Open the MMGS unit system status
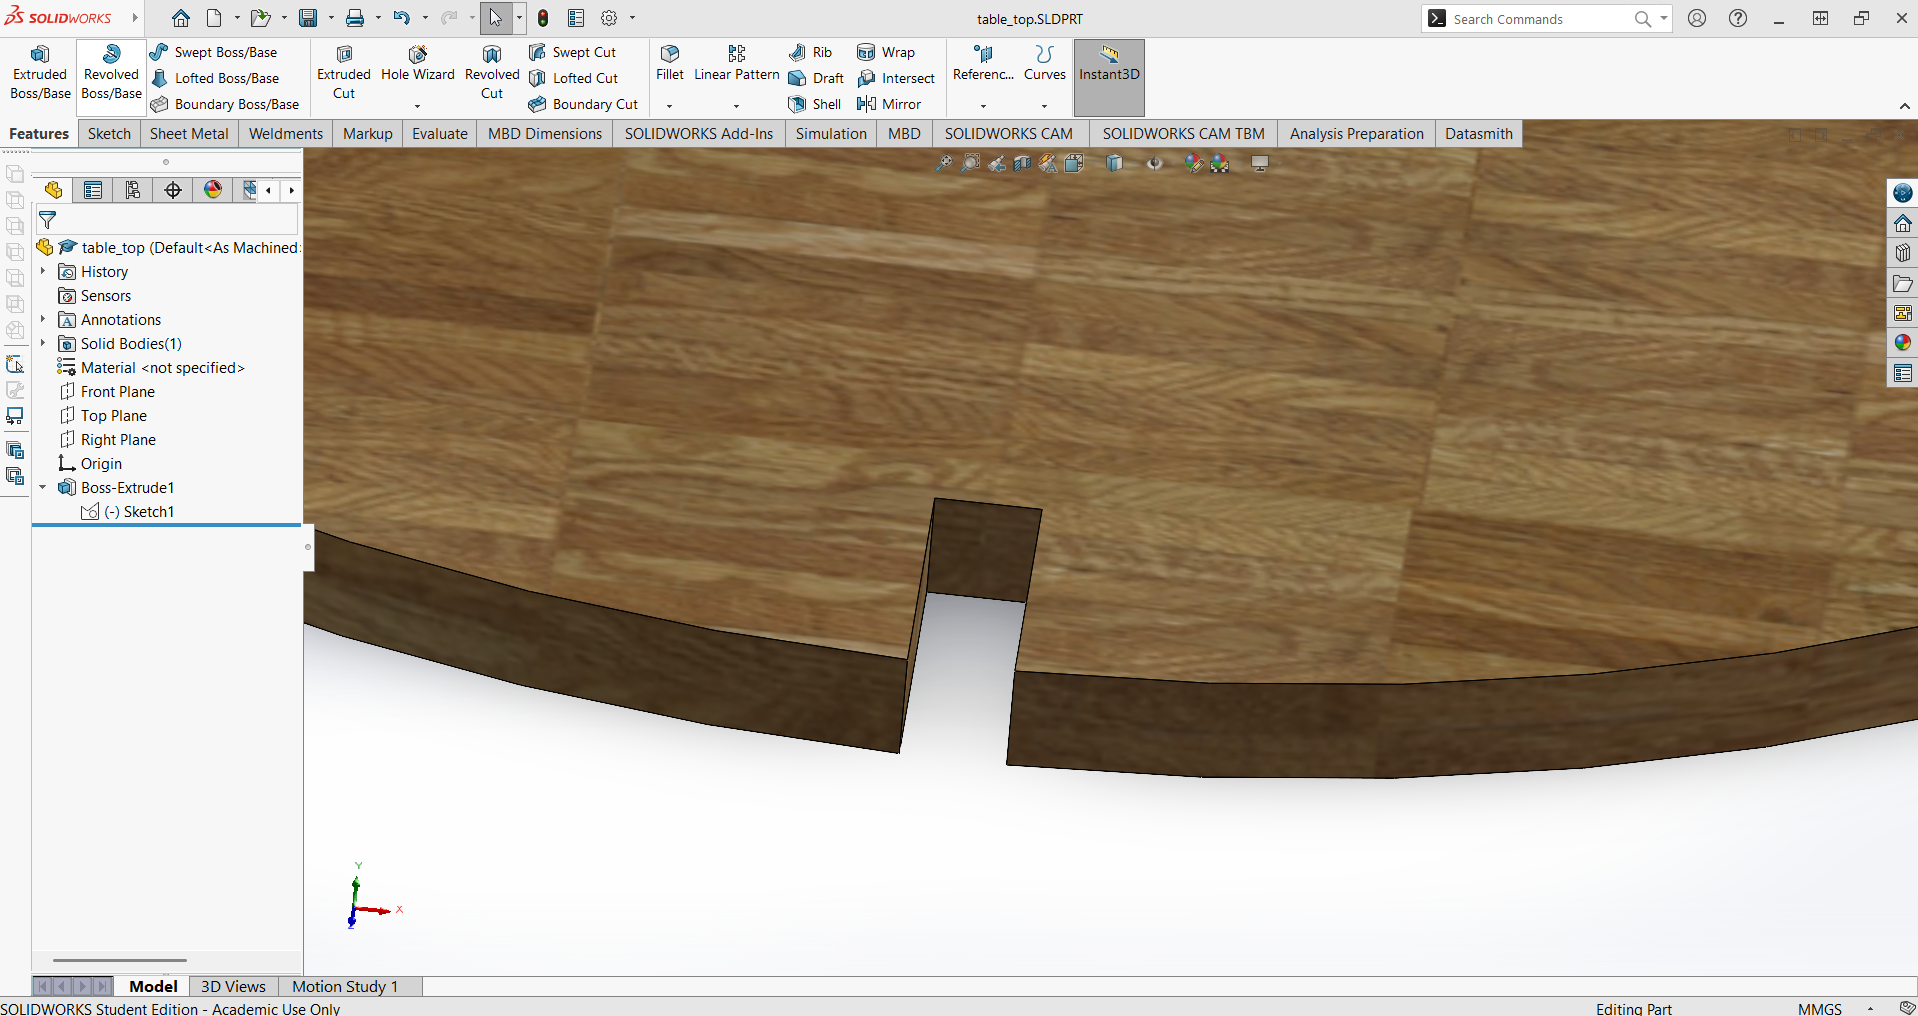Viewport: 1918px width, 1016px height. (1819, 1008)
